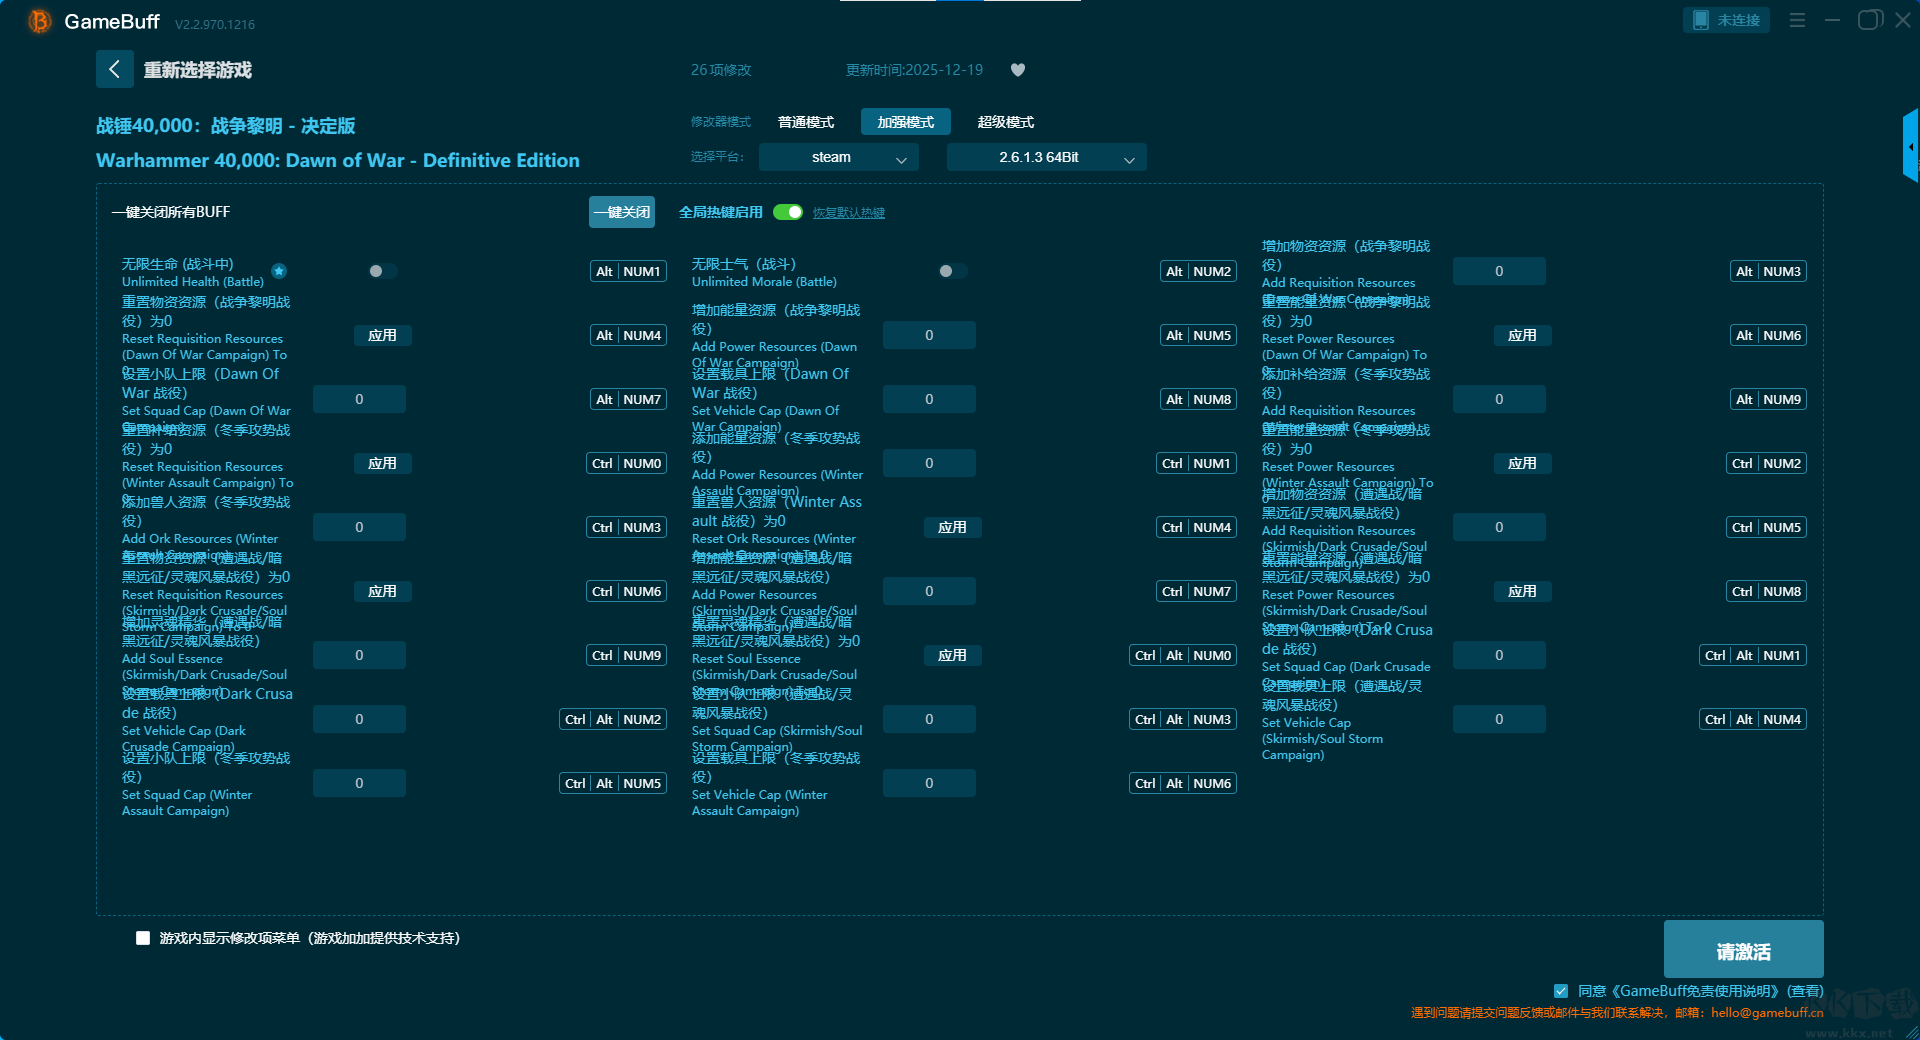Disable the global hotkey toggle

coord(788,212)
